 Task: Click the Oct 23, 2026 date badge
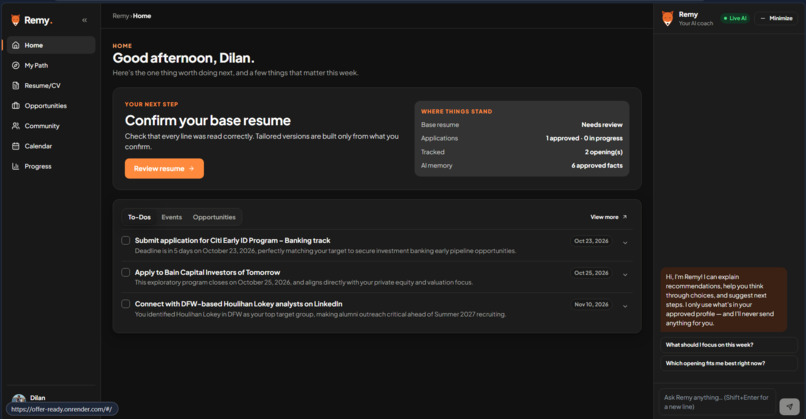(591, 241)
